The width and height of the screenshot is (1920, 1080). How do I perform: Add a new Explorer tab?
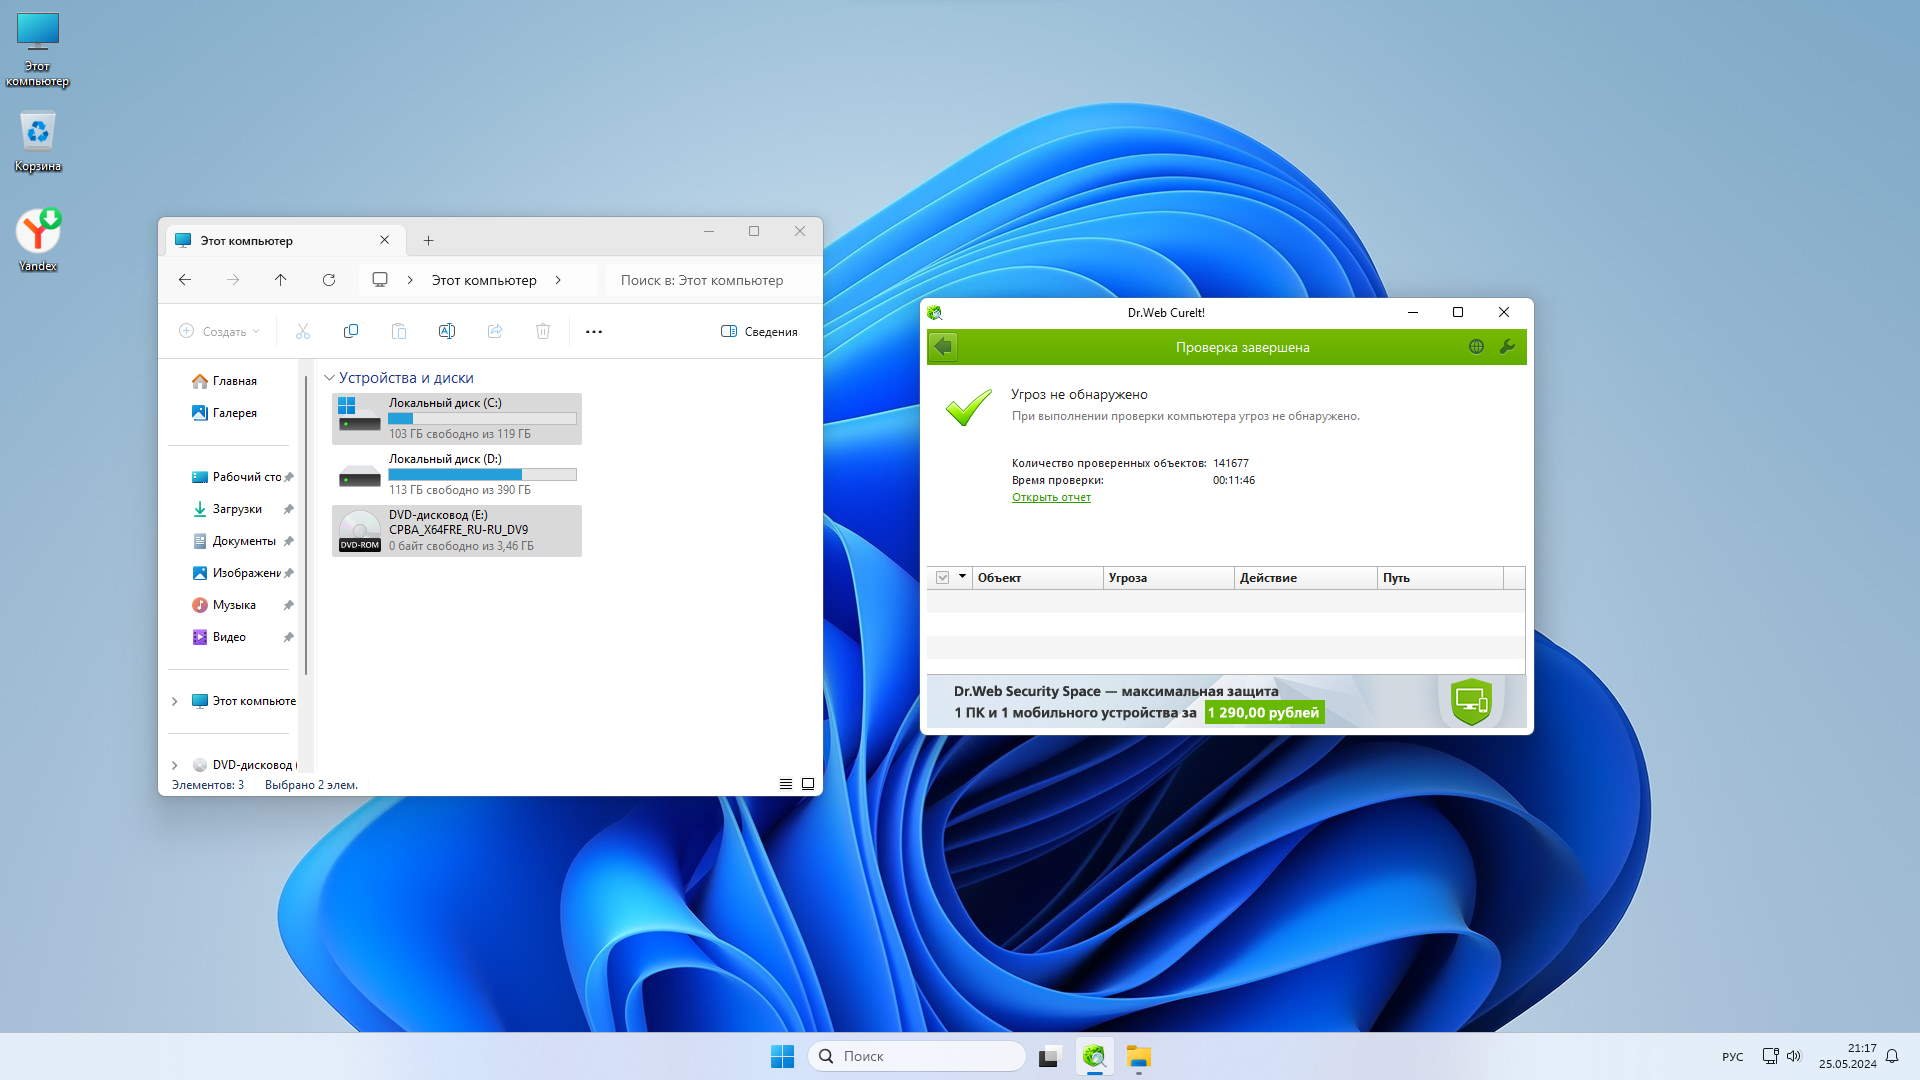428,240
